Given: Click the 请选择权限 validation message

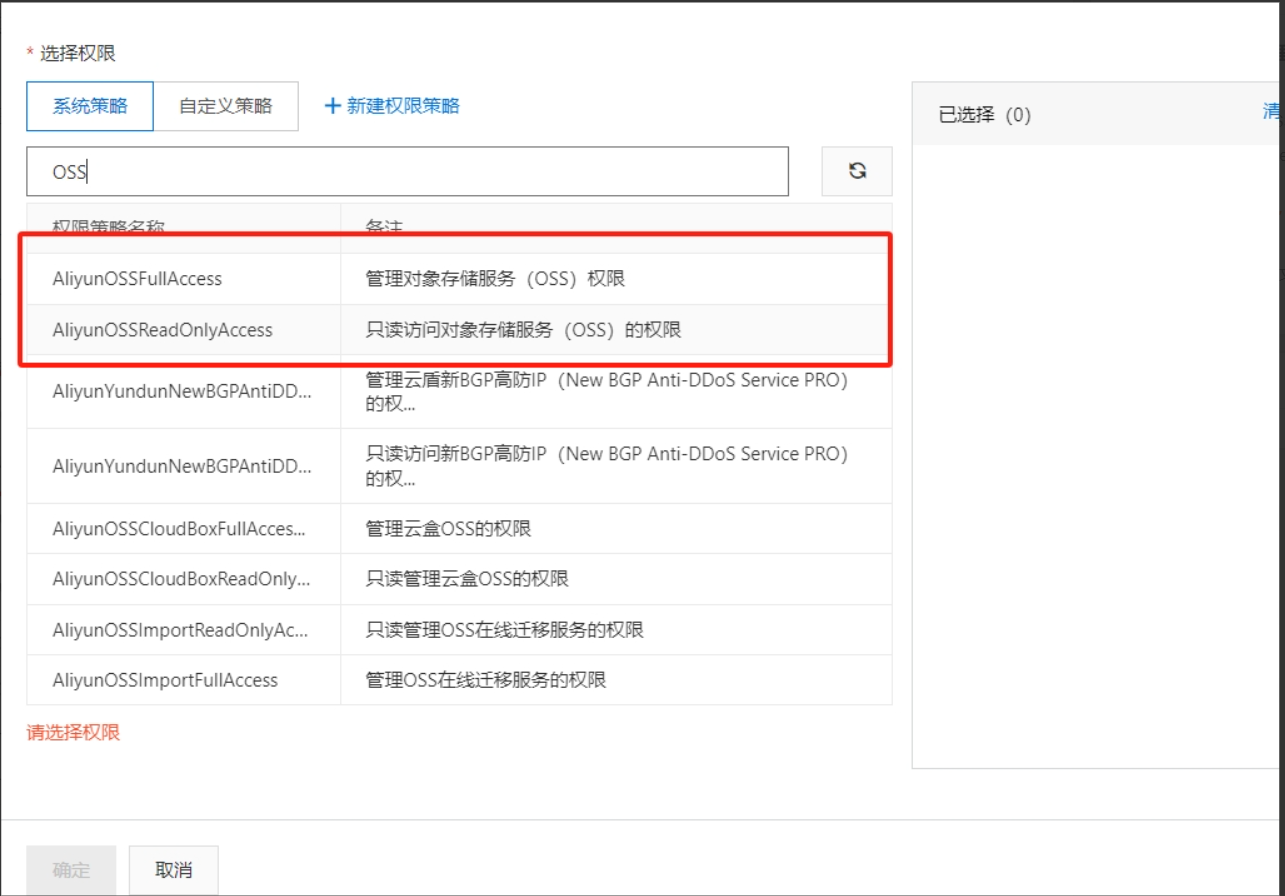Looking at the screenshot, I should [73, 732].
